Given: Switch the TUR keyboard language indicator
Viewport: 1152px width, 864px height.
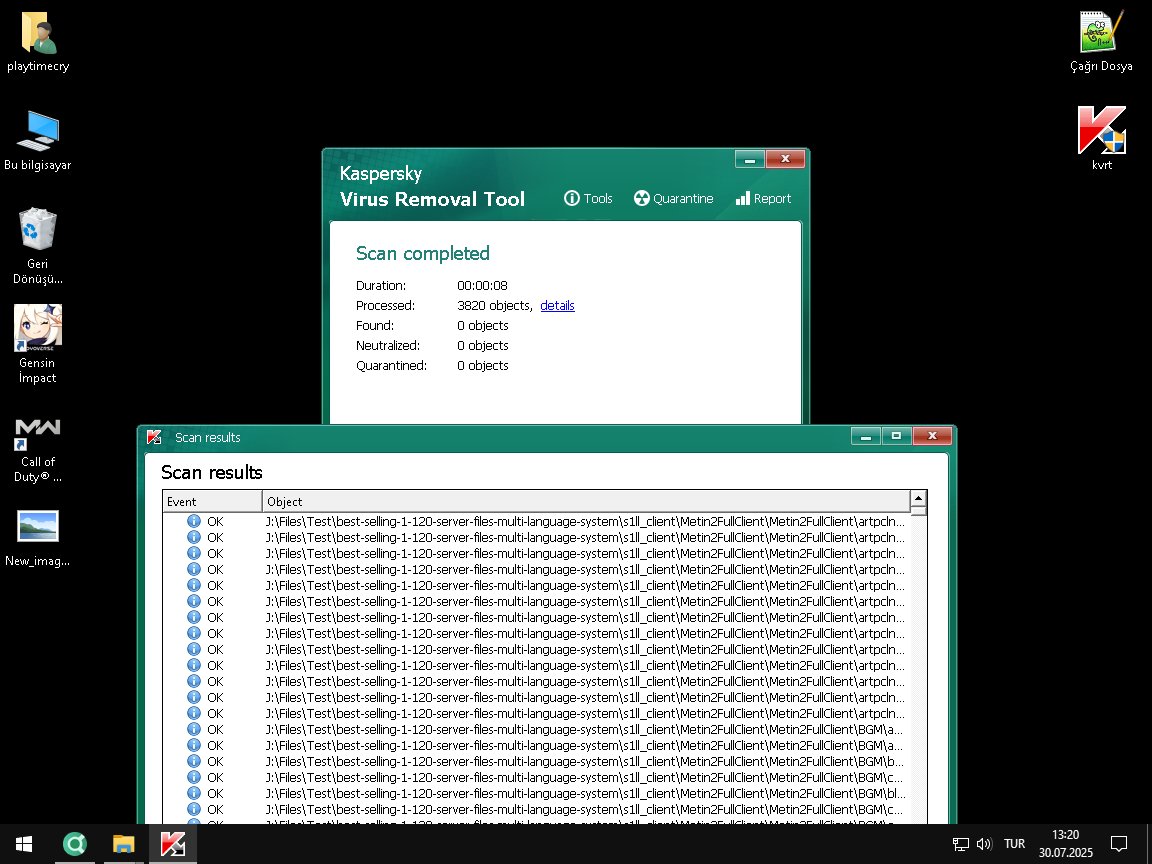Looking at the screenshot, I should coord(1014,843).
